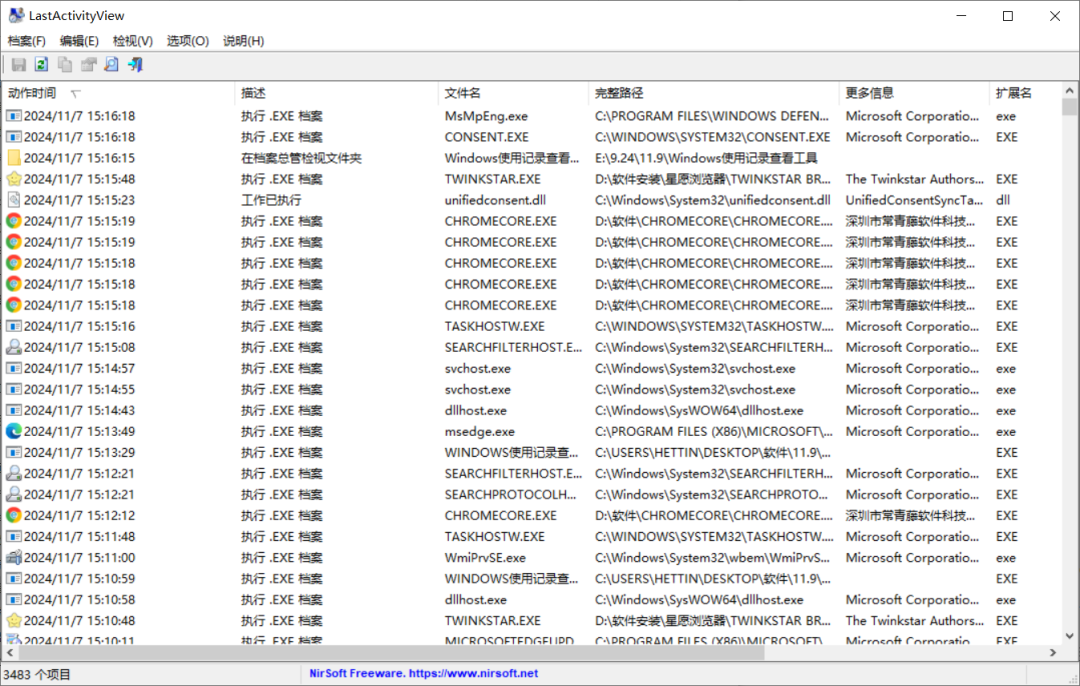Sort by the 完整路径 column header
1080x686 pixels.
click(x=714, y=93)
